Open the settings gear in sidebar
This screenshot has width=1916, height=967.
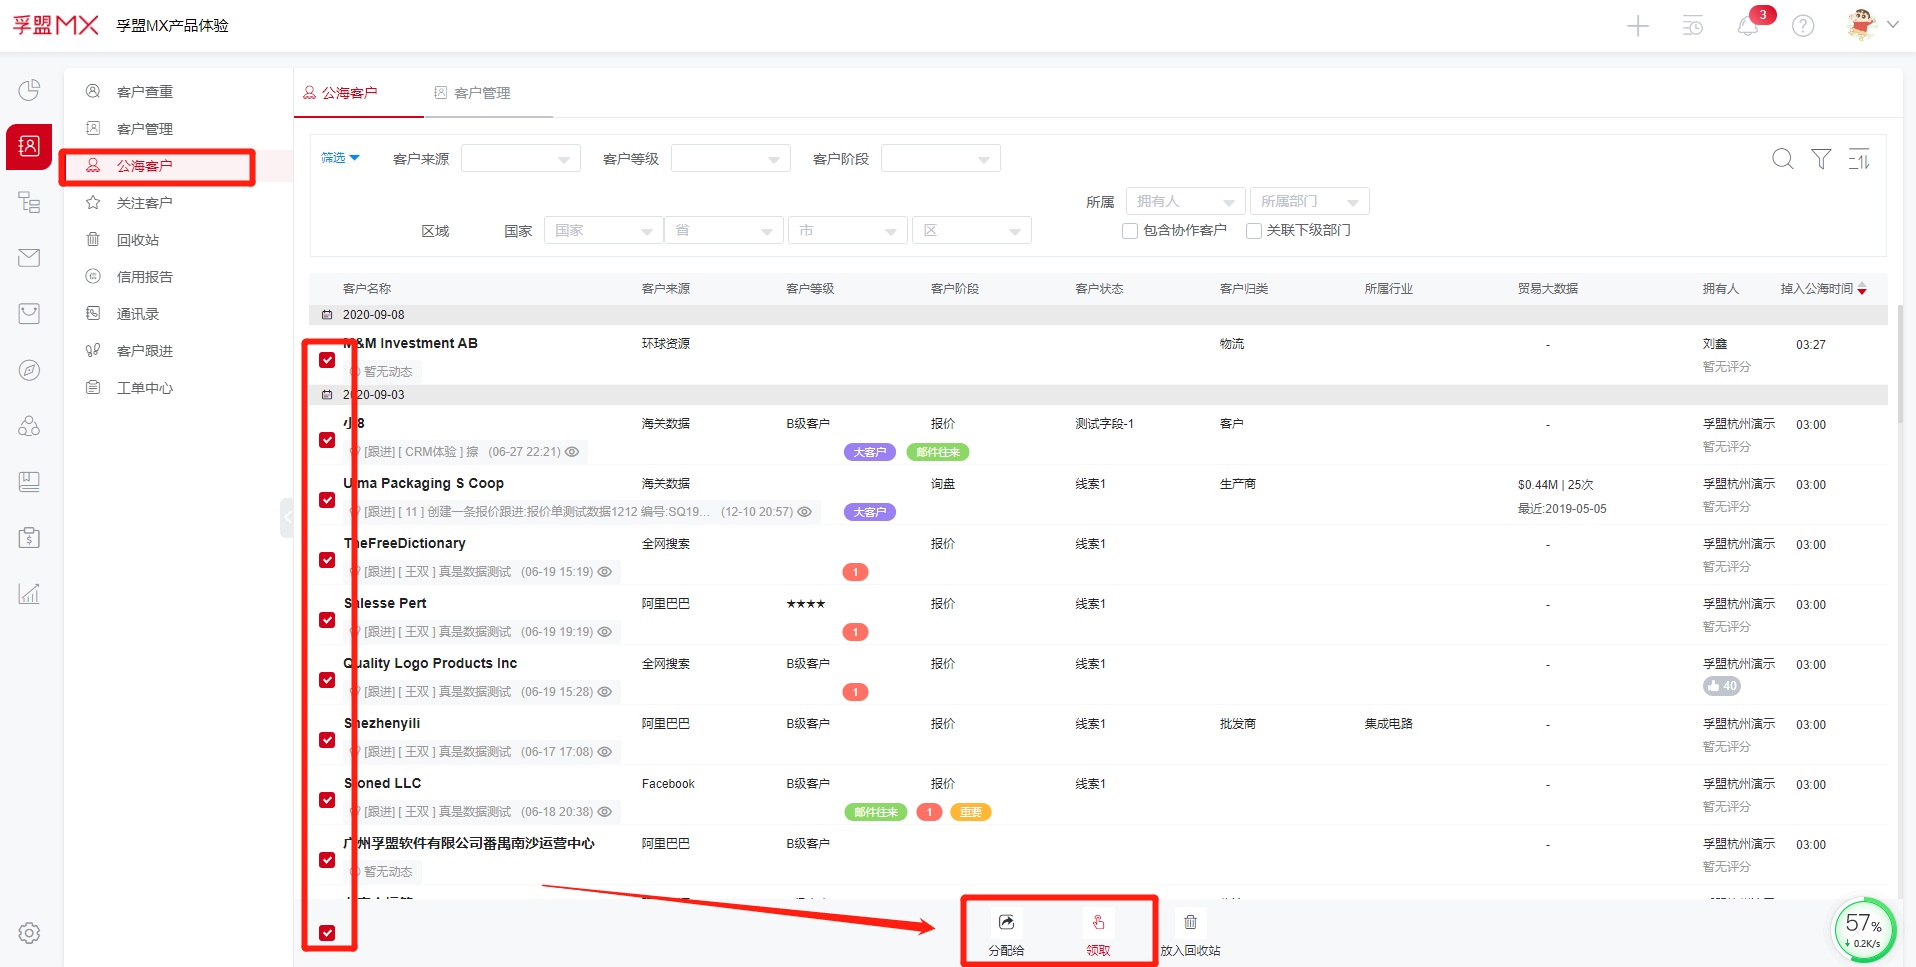29,933
